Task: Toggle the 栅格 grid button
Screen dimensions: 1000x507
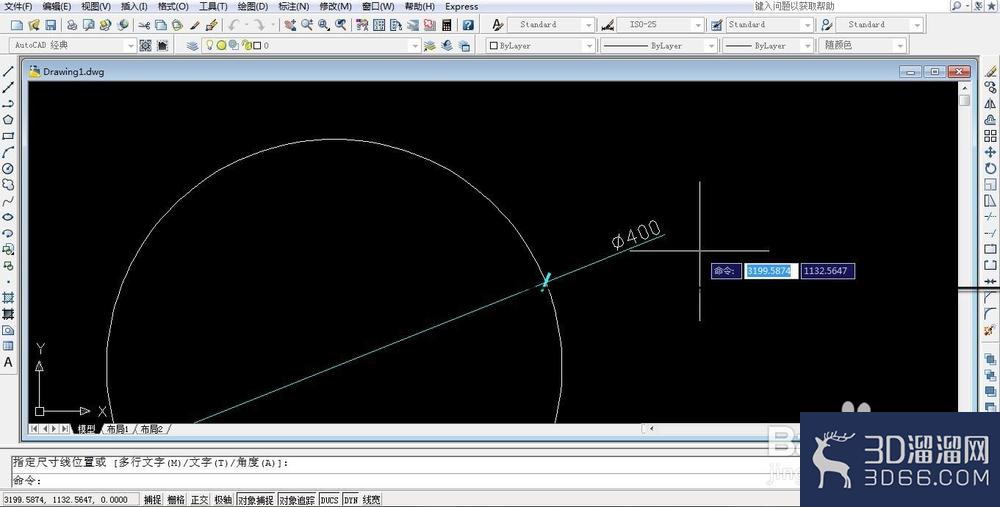Action: tap(176, 500)
